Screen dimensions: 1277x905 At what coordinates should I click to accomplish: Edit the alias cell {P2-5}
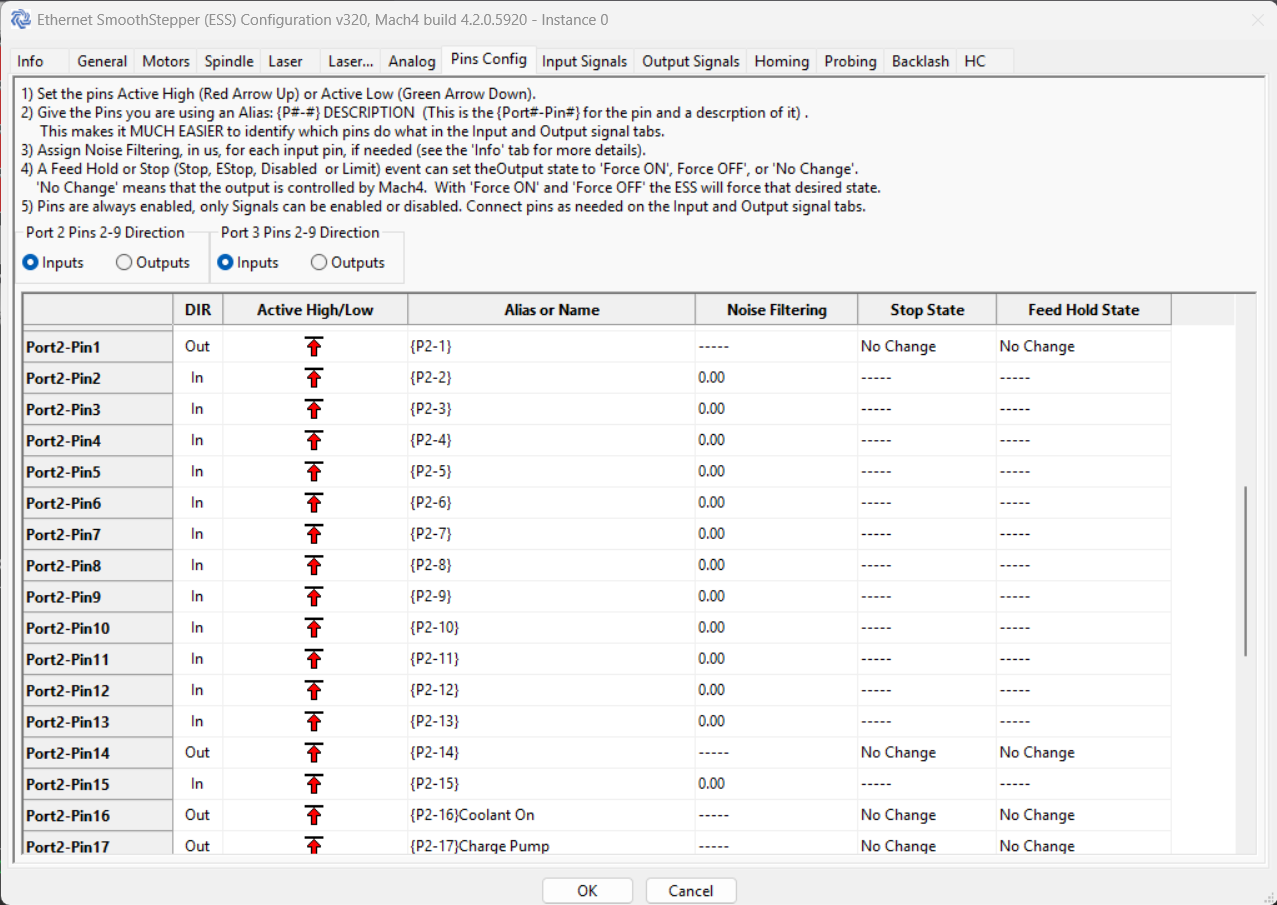pos(551,471)
